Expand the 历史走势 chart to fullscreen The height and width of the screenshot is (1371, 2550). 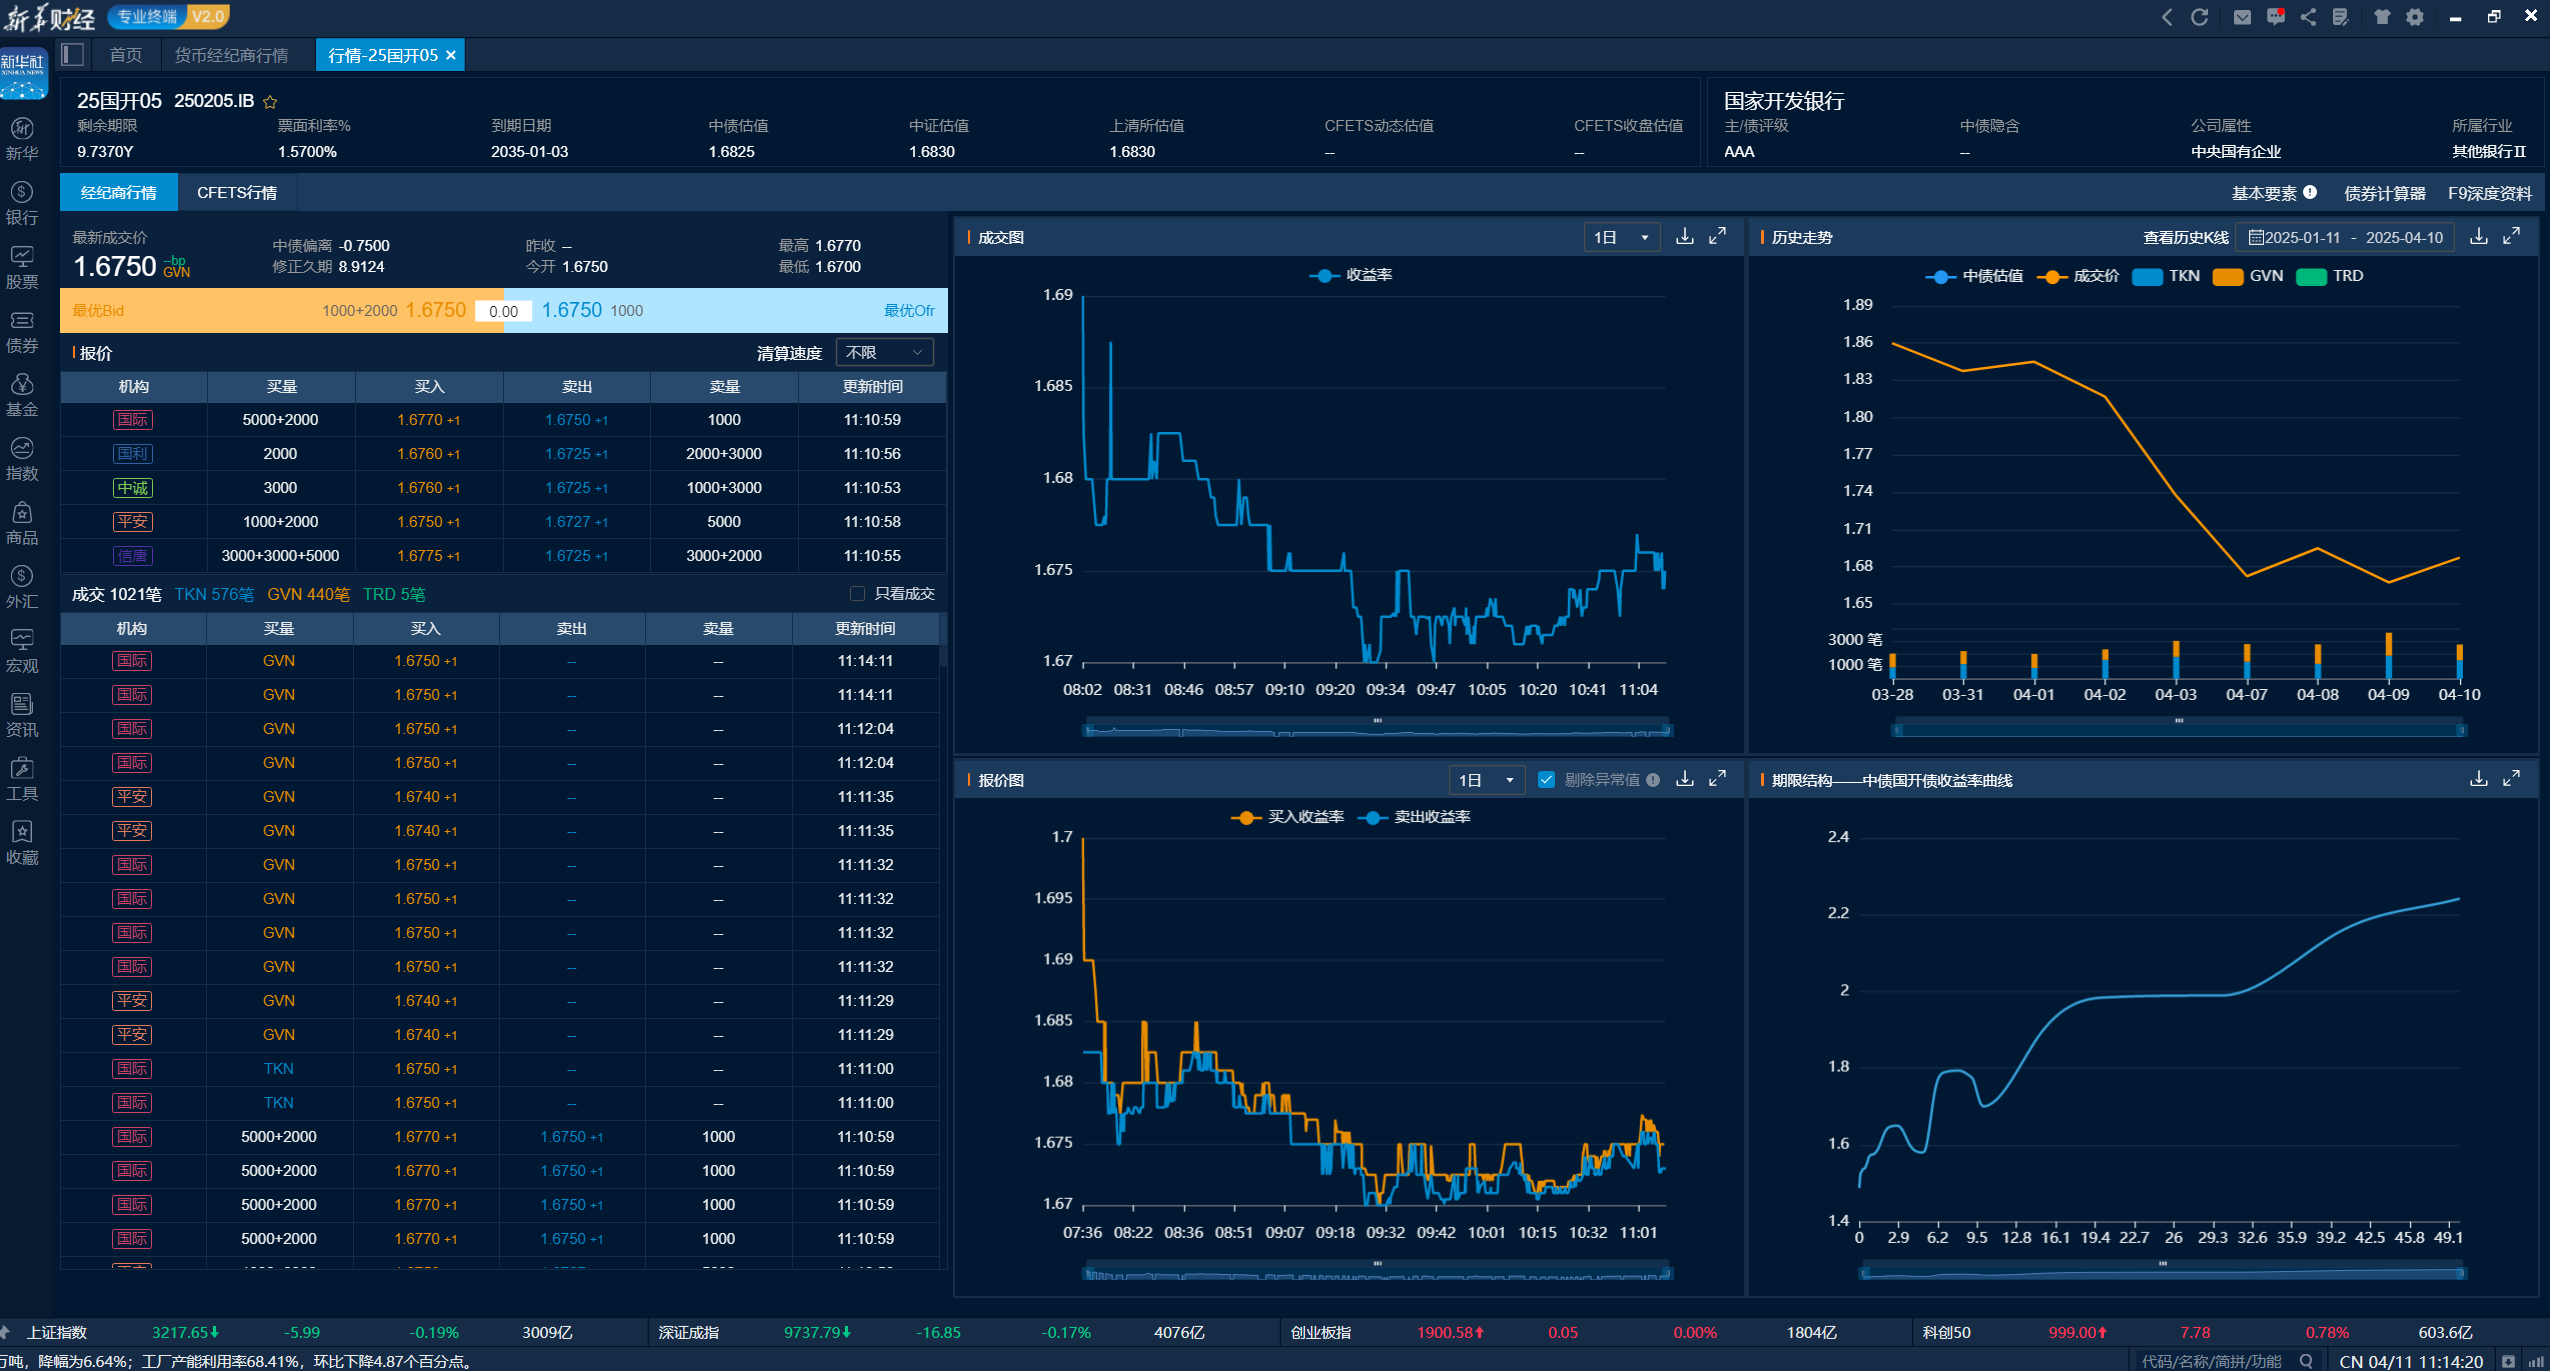pyautogui.click(x=2511, y=237)
